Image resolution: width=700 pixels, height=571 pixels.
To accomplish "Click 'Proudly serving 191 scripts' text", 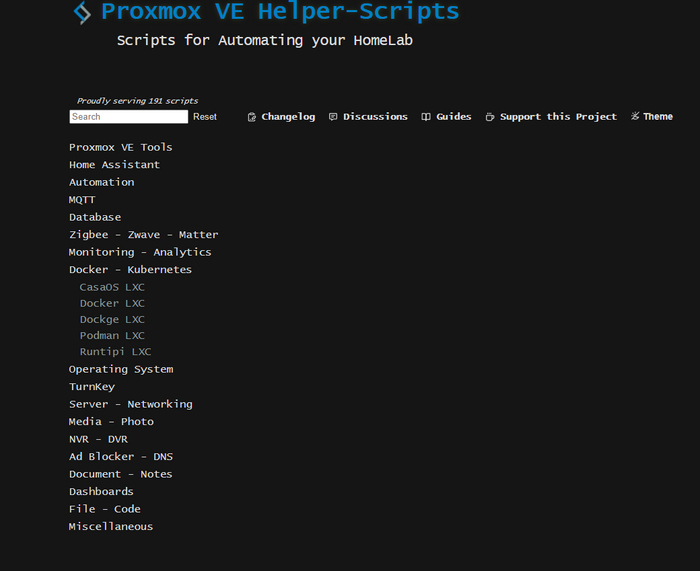I will 138,101.
